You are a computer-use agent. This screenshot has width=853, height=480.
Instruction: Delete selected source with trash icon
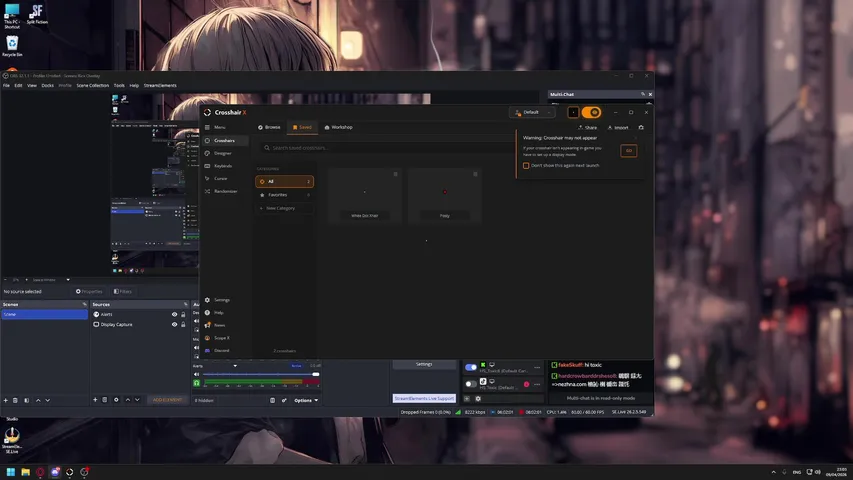[105, 400]
